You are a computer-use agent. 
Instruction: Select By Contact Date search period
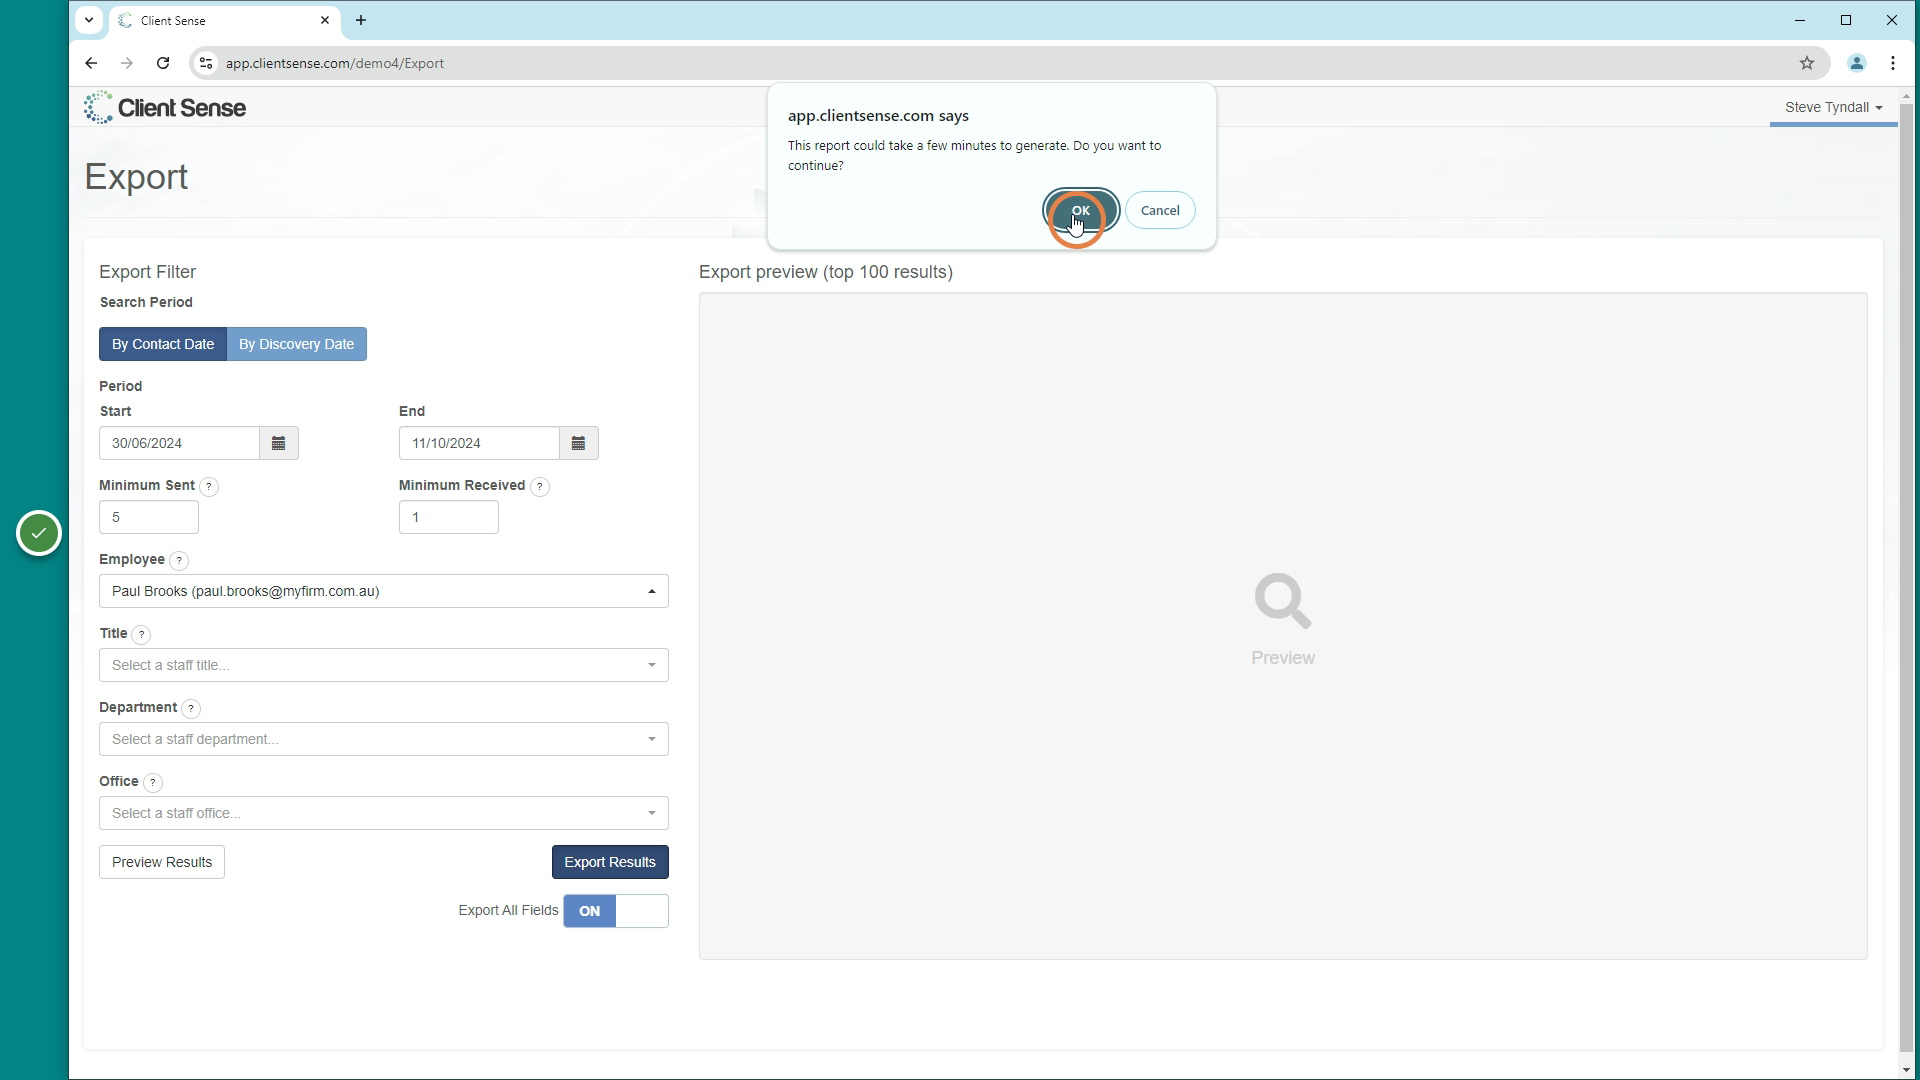pyautogui.click(x=163, y=344)
